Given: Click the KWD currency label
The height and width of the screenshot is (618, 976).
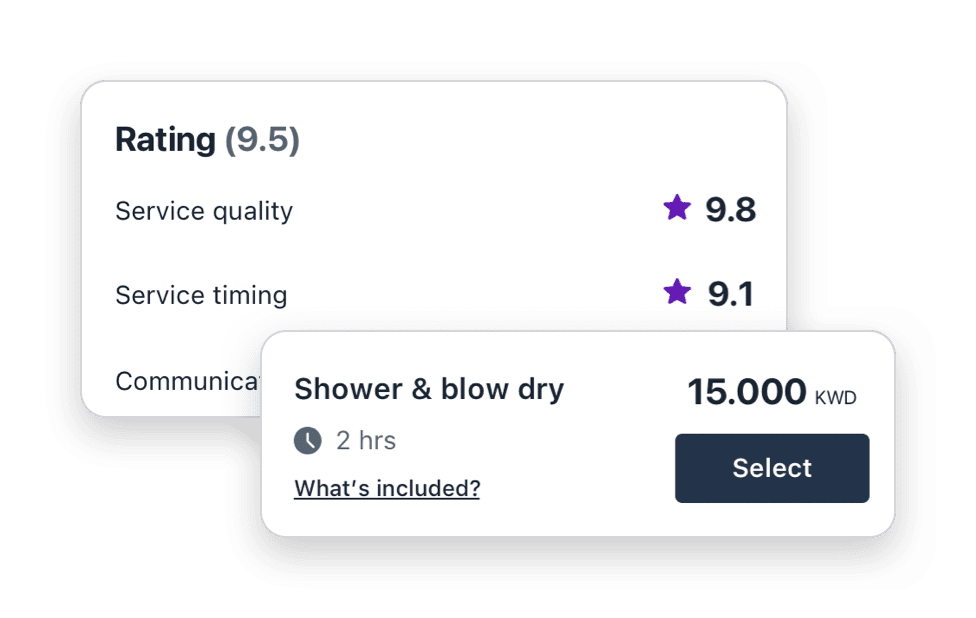Looking at the screenshot, I should click(836, 398).
